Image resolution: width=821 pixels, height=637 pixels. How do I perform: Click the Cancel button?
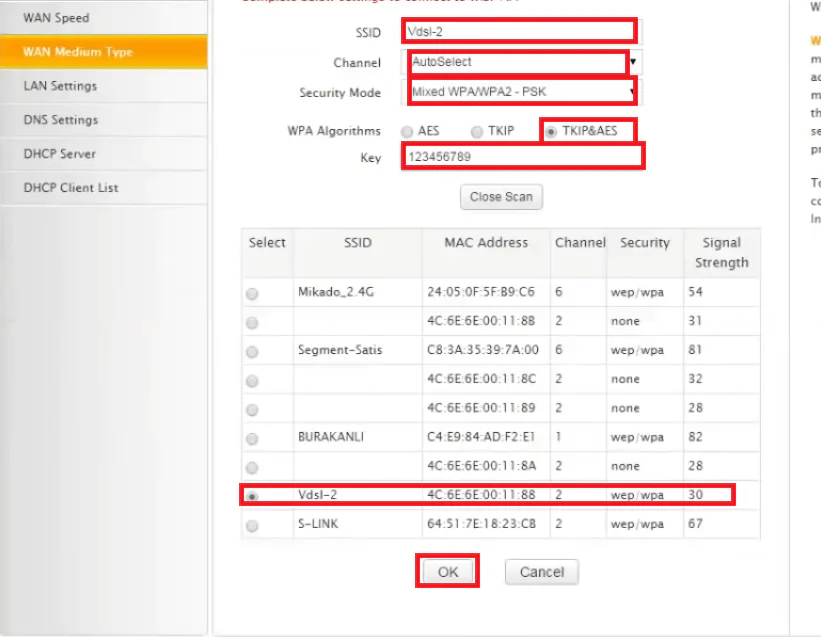point(541,572)
